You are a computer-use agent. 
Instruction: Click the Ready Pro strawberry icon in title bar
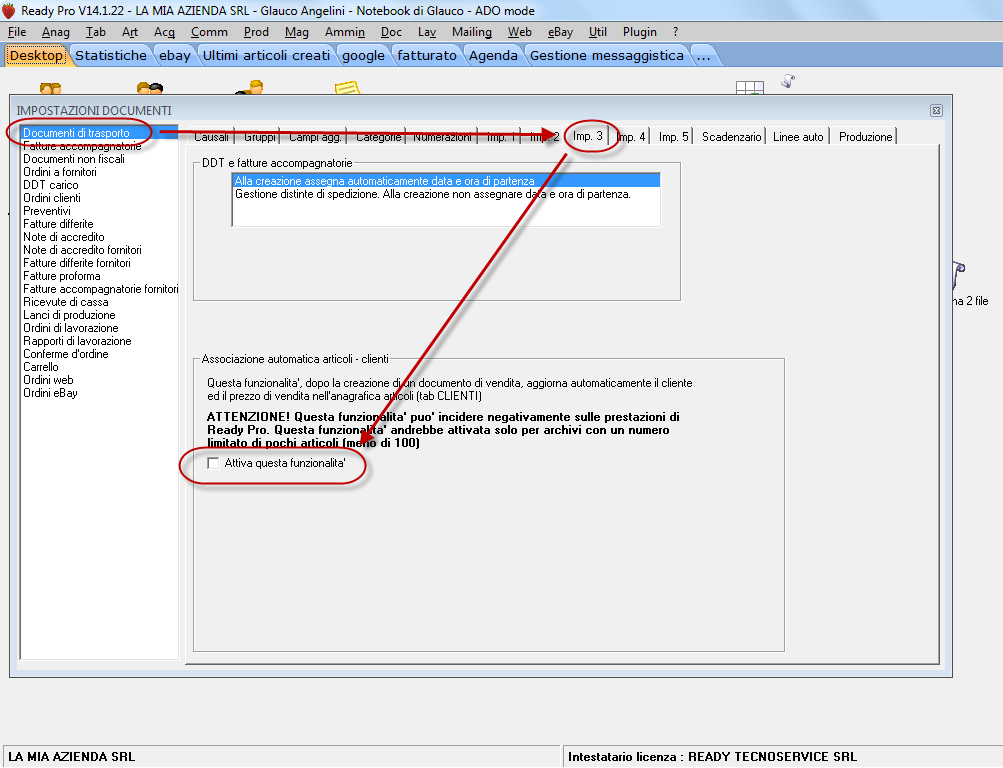8,10
